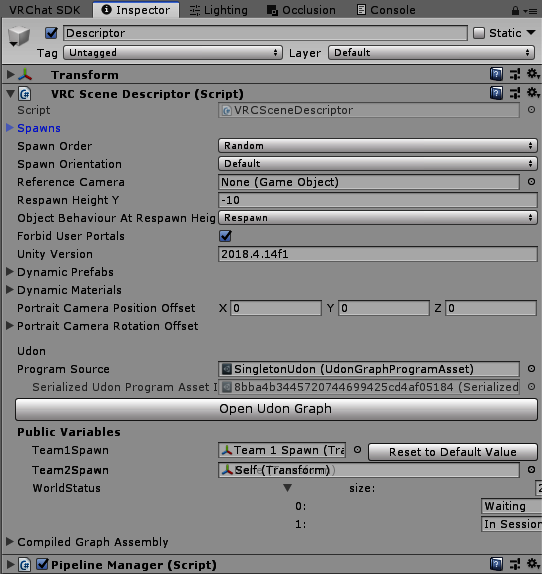The width and height of the screenshot is (542, 574).
Task: Open the Layer dropdown
Action: pos(431,53)
